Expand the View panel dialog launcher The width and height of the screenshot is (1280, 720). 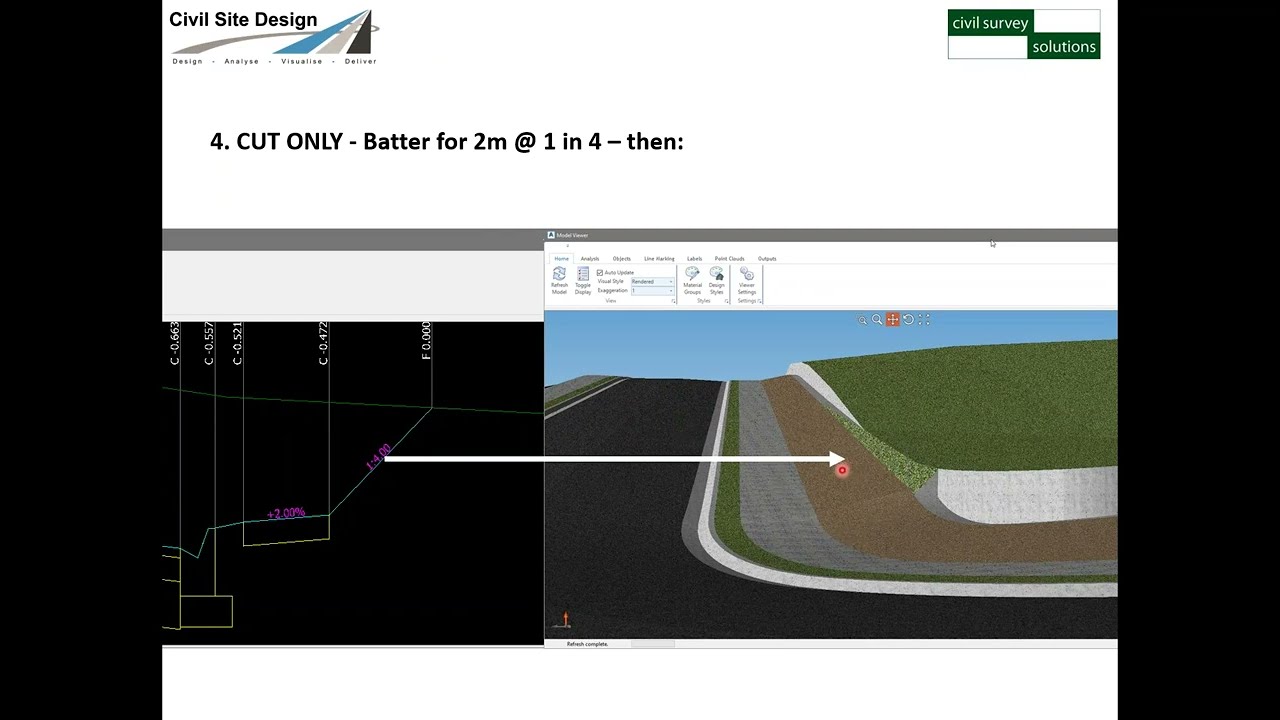pyautogui.click(x=674, y=301)
